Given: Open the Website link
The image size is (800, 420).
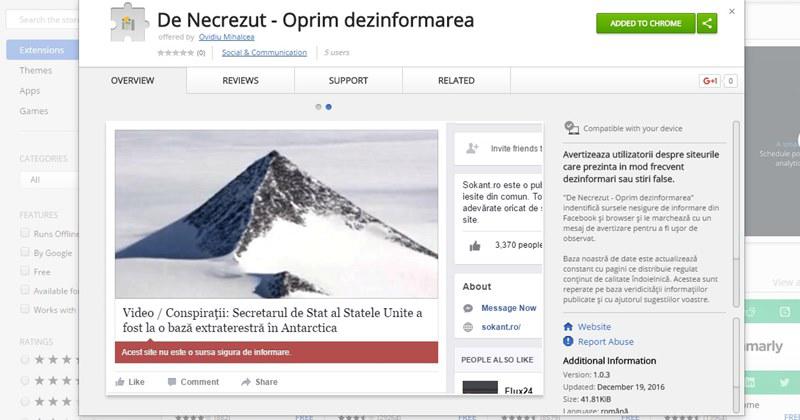Looking at the screenshot, I should [594, 327].
